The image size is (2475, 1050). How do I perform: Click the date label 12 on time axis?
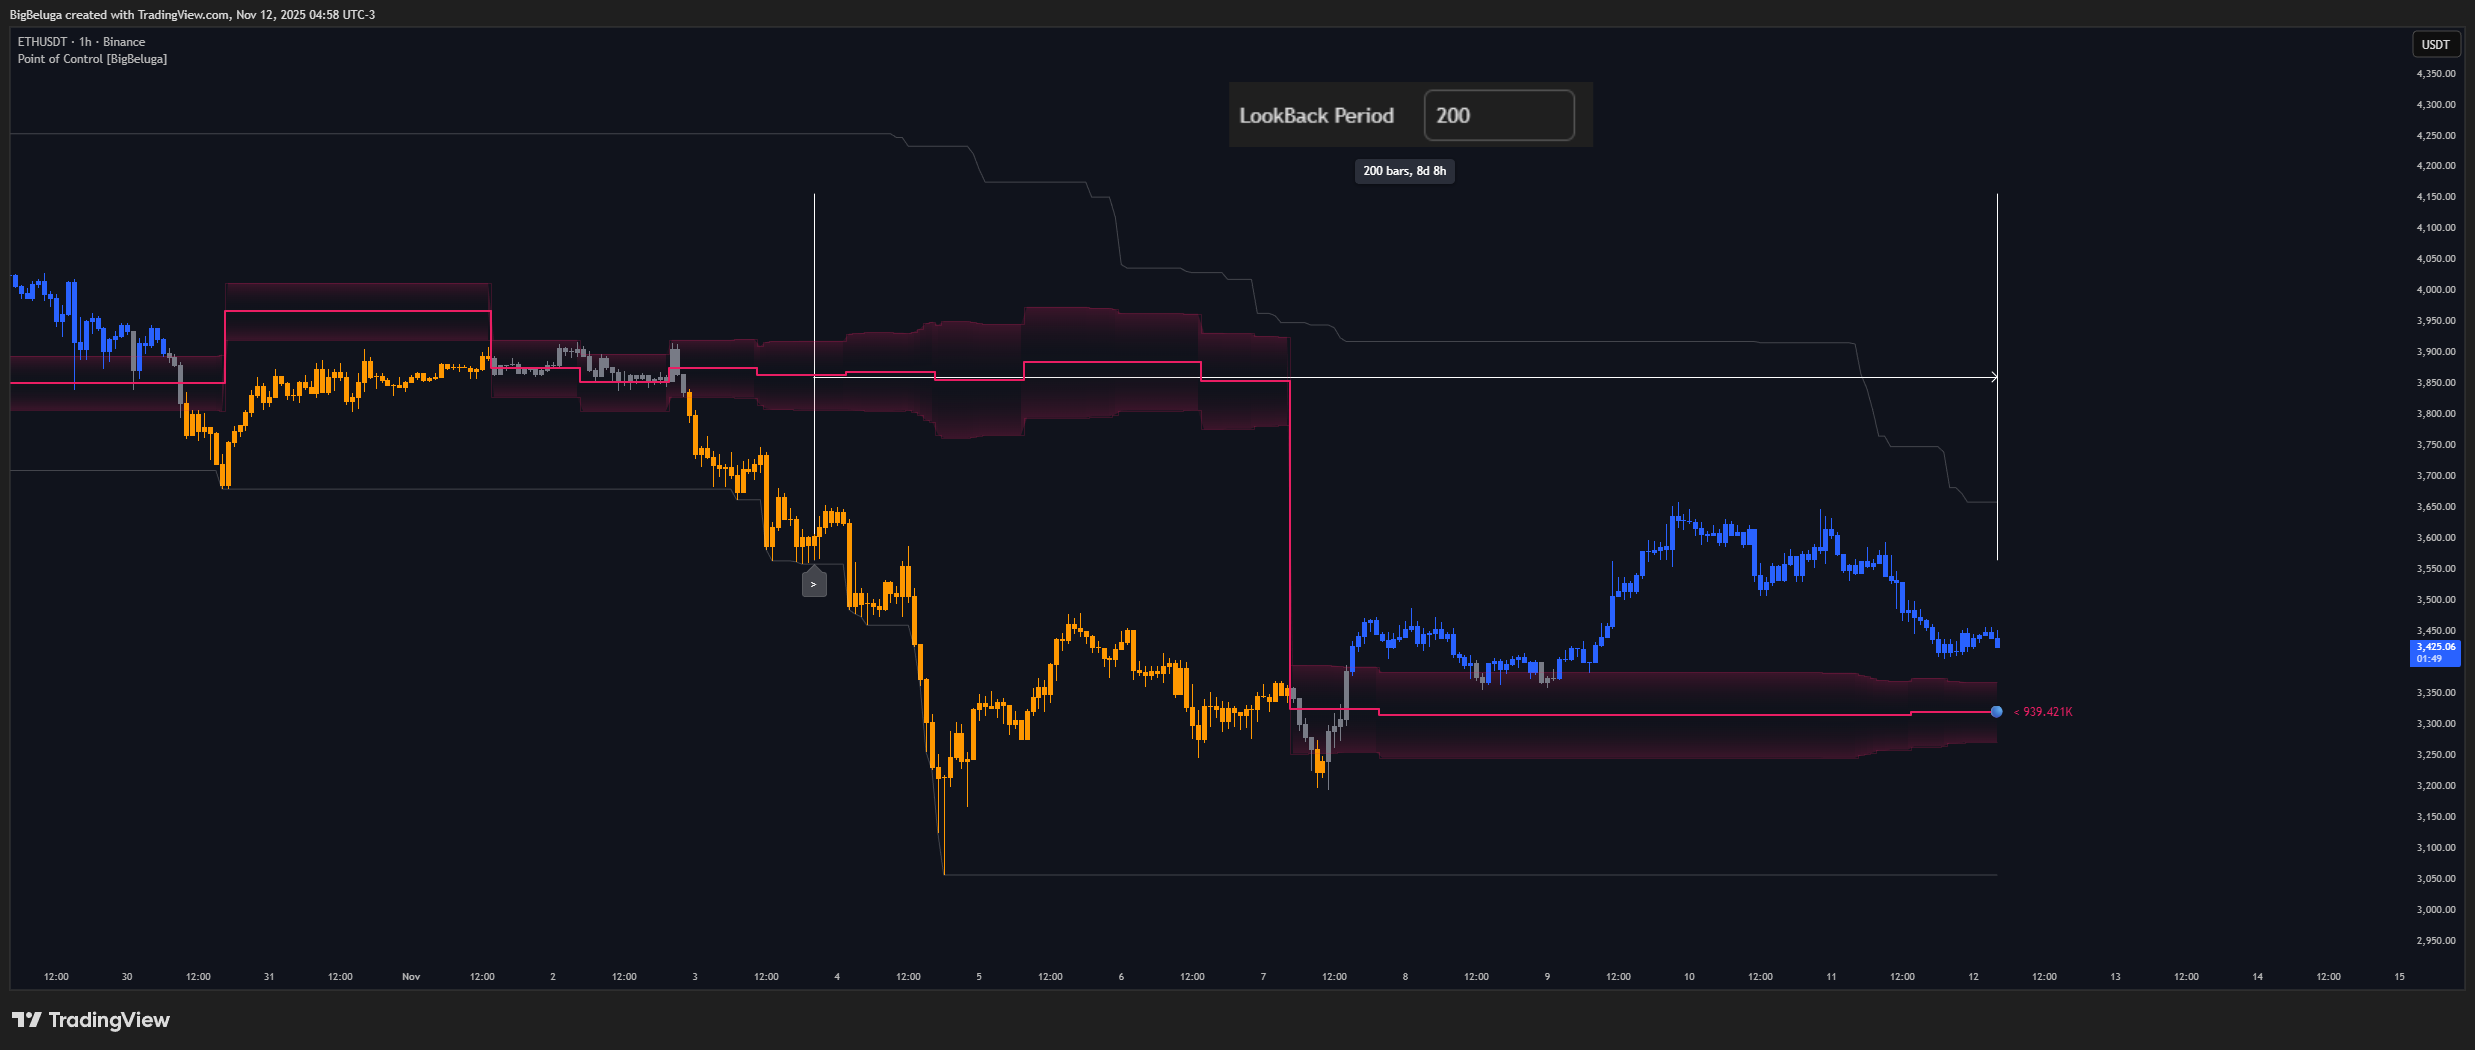1973,977
